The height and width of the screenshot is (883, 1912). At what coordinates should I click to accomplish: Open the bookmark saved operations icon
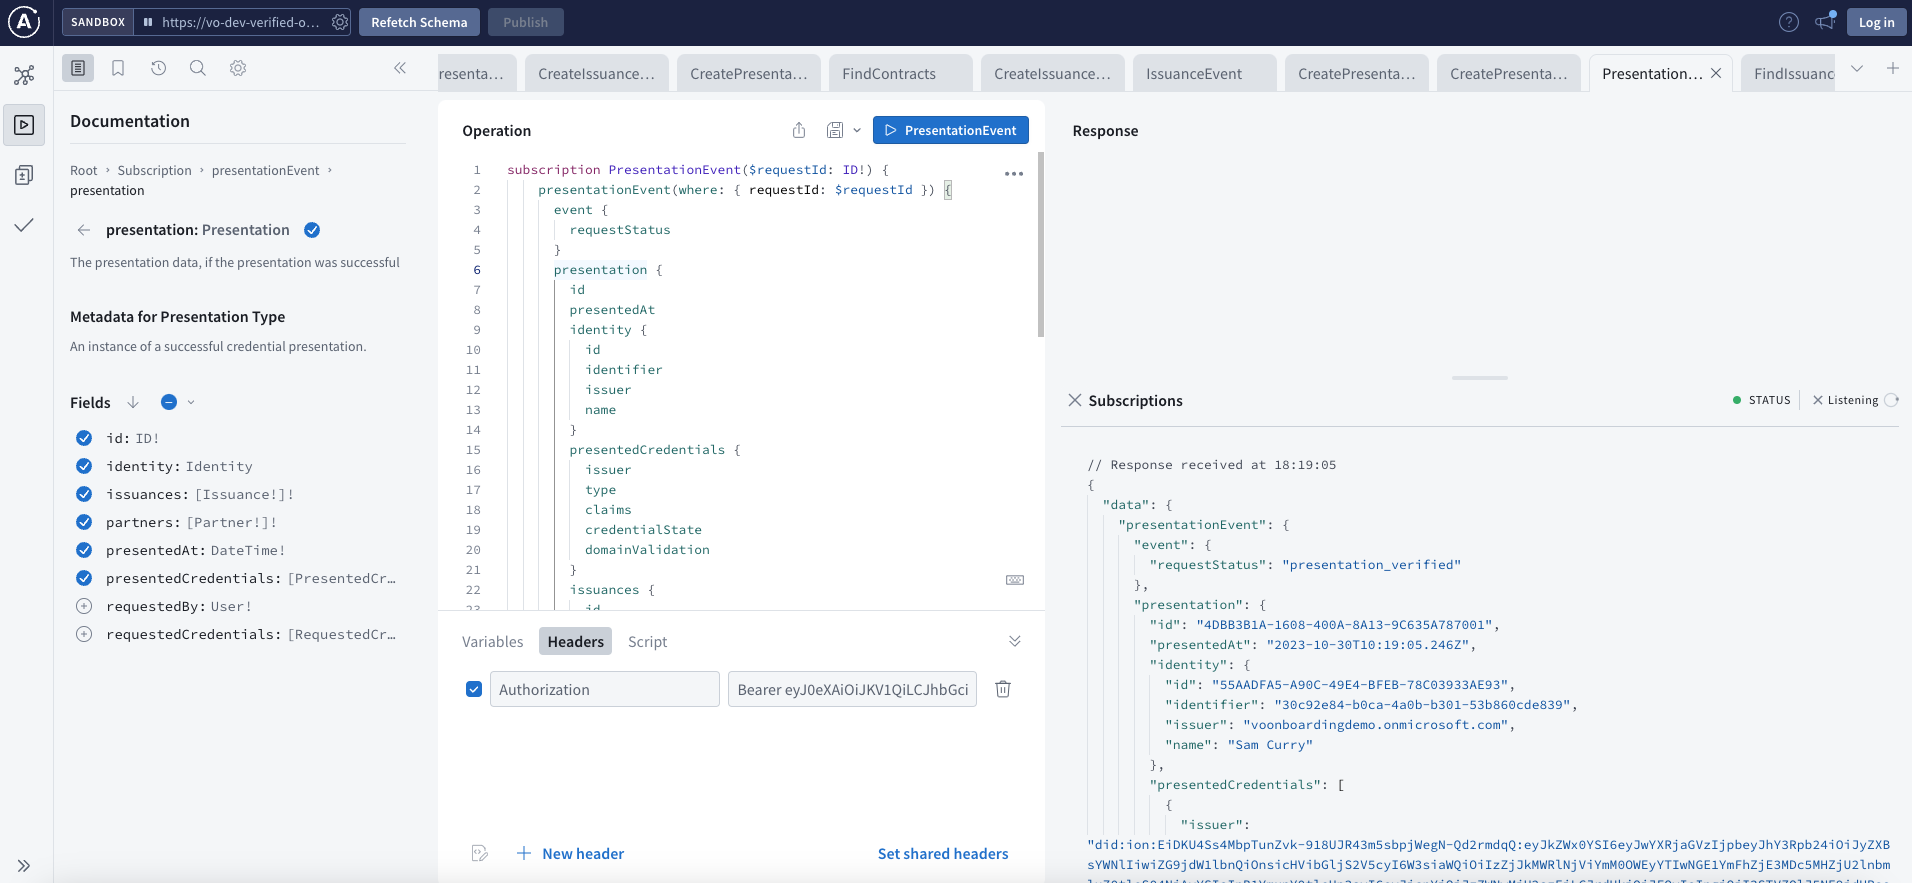[118, 68]
